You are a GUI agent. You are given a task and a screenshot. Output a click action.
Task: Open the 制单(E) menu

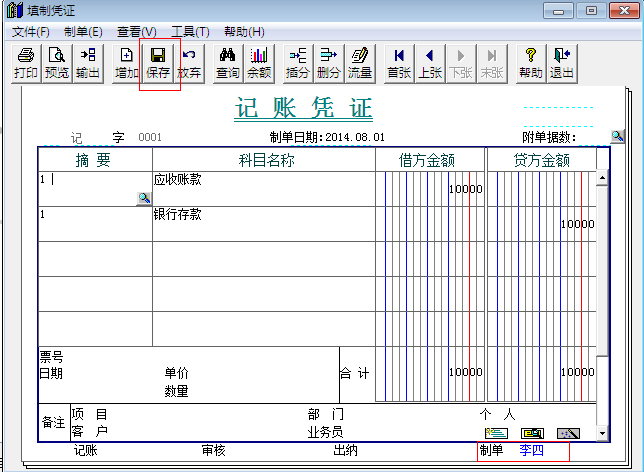coord(83,32)
